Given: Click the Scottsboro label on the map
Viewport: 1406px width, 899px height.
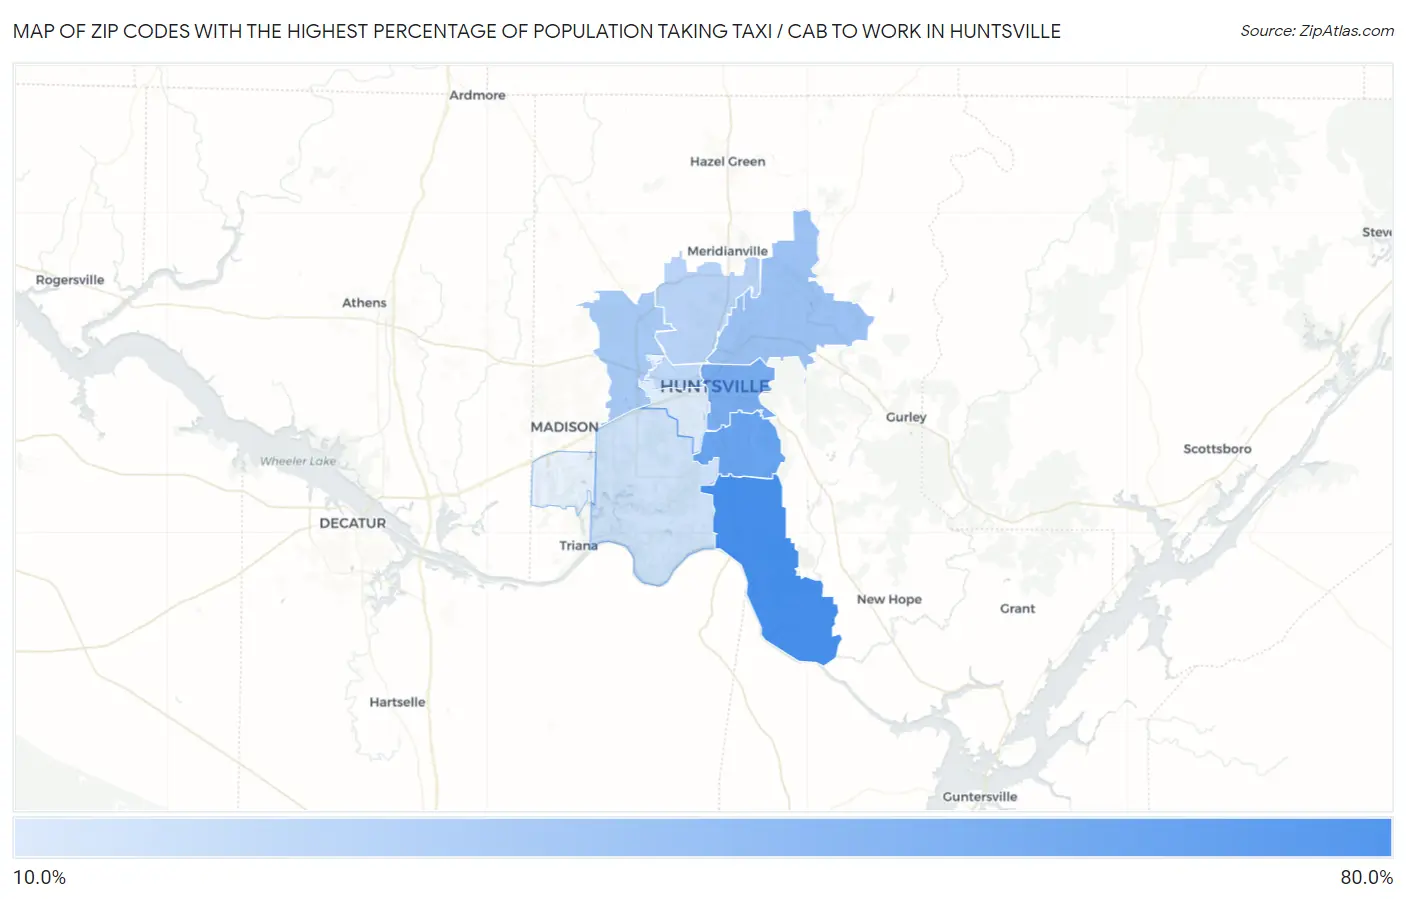Looking at the screenshot, I should pyautogui.click(x=1217, y=449).
